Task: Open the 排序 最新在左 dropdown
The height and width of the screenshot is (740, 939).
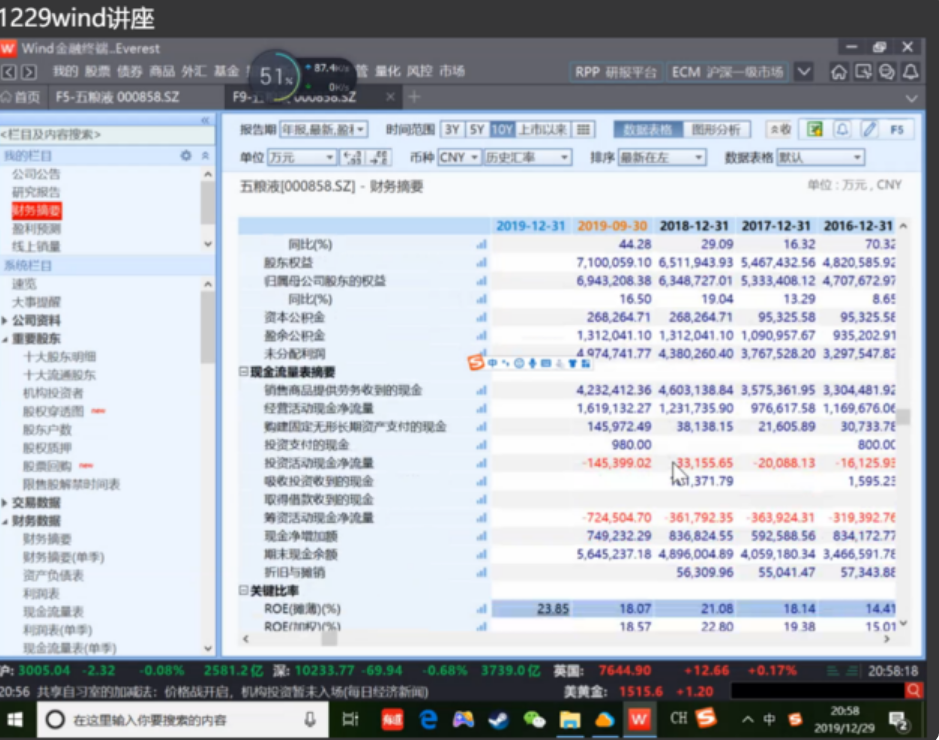Action: coord(662,157)
